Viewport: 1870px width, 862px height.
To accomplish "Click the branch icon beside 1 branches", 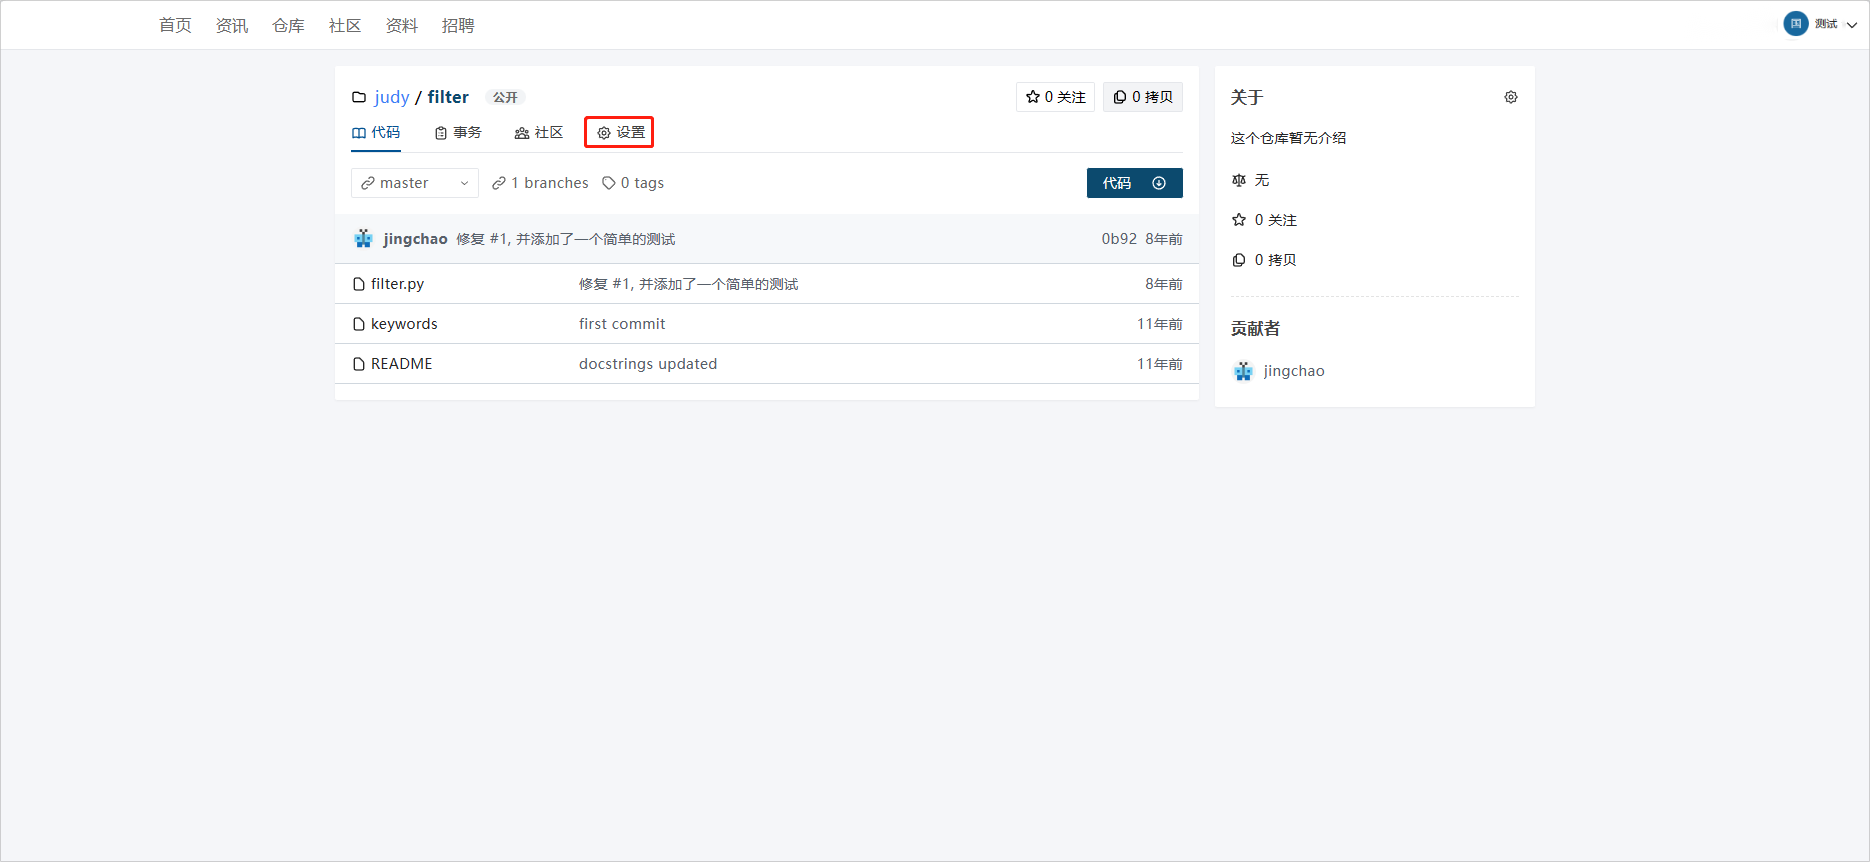I will pyautogui.click(x=499, y=183).
